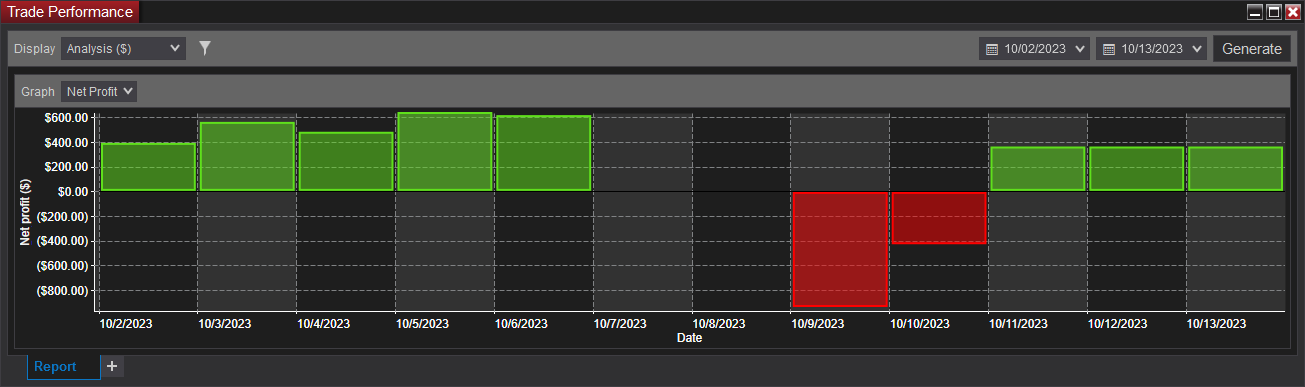Expand the 10/13/2023 end date picker
This screenshot has height=387, width=1305.
point(1198,49)
